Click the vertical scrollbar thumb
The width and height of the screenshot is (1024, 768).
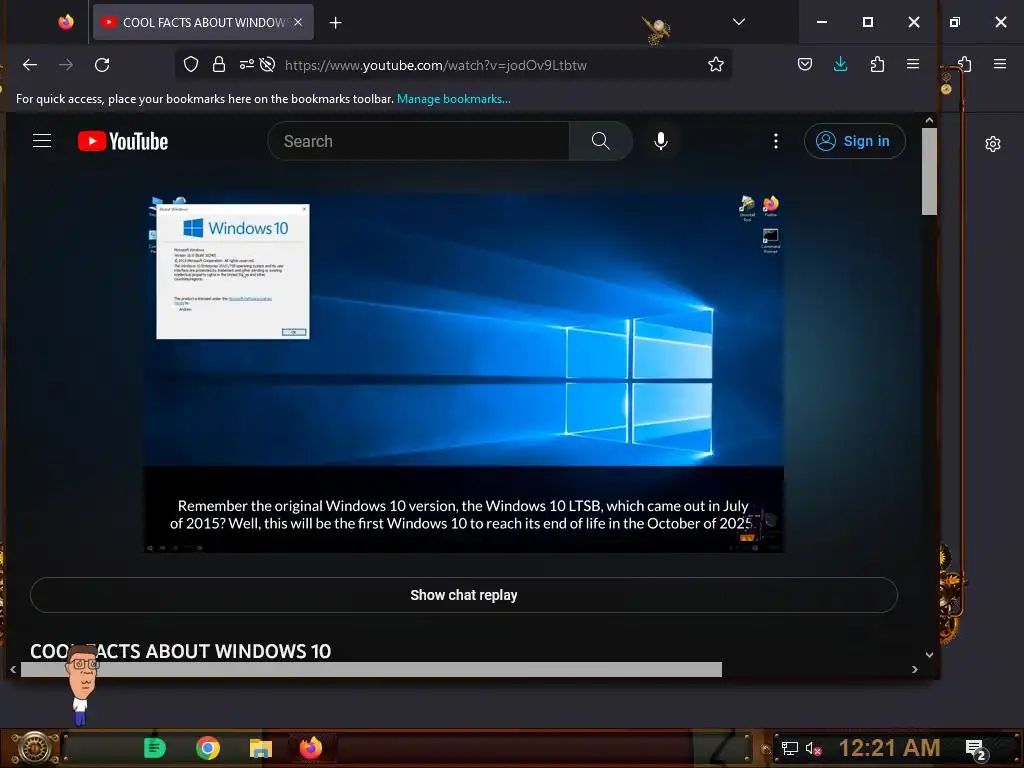[x=929, y=171]
